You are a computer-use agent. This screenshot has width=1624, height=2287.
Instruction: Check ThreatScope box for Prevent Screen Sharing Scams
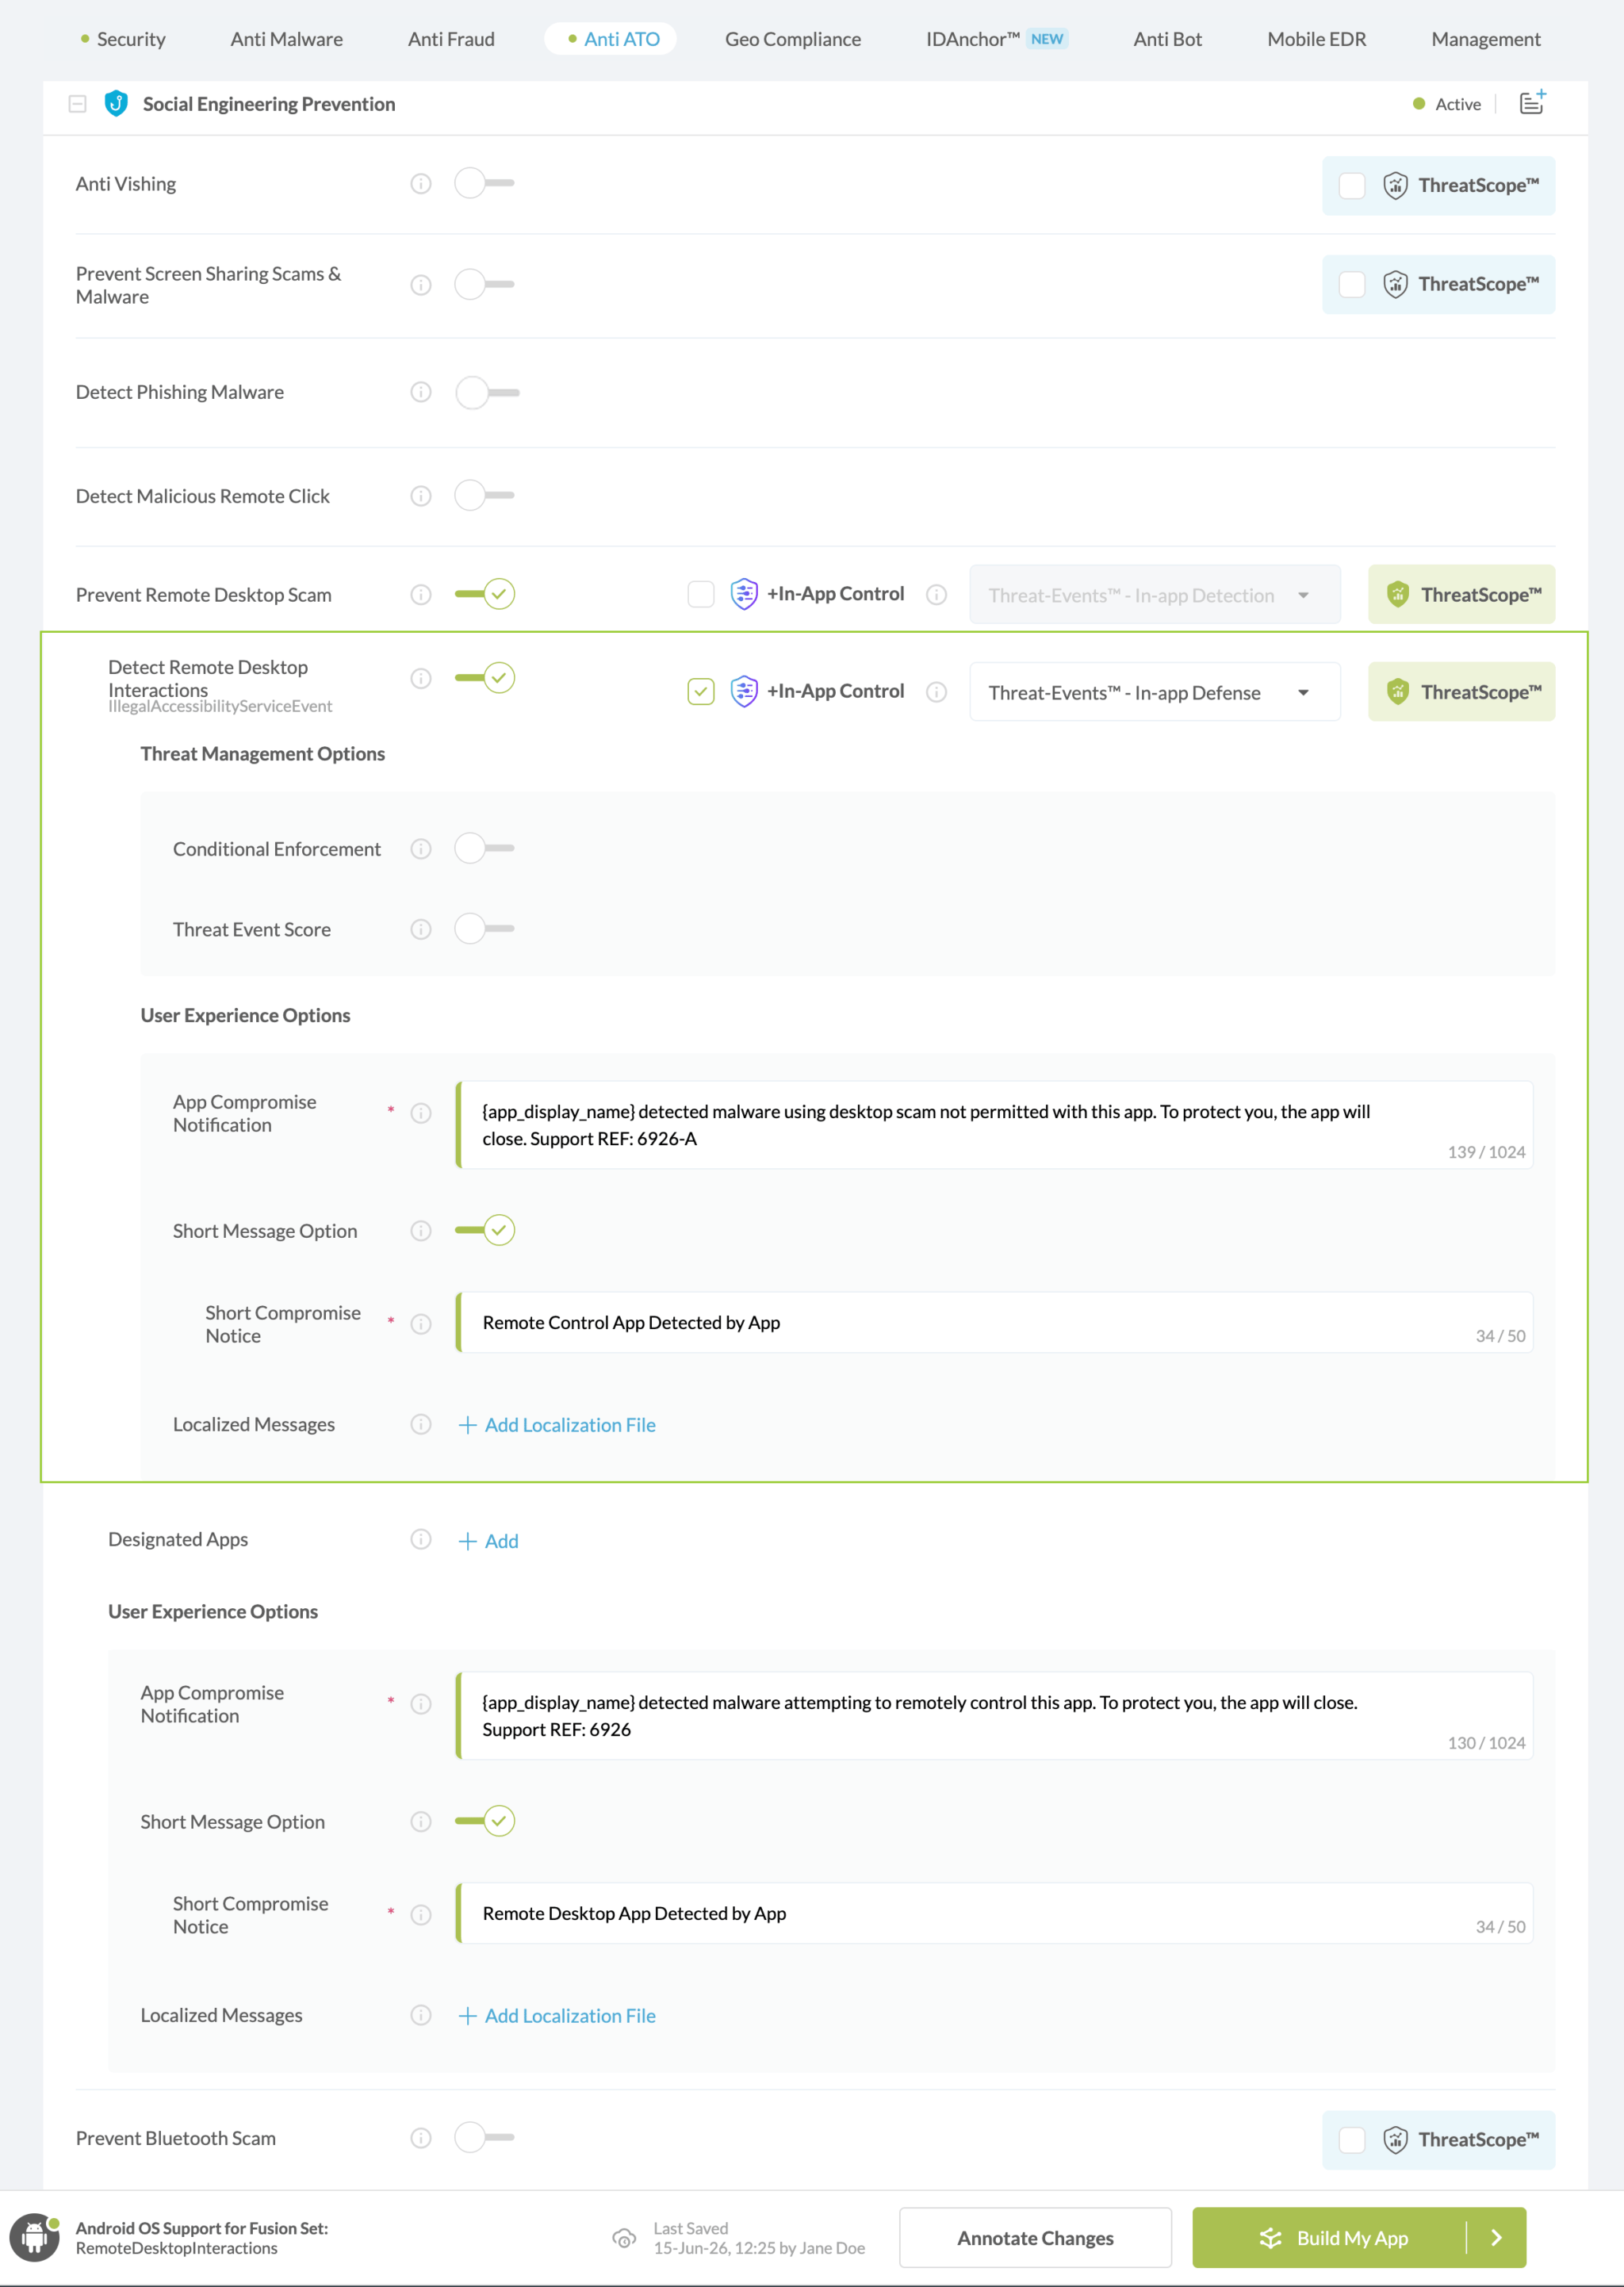(x=1352, y=285)
